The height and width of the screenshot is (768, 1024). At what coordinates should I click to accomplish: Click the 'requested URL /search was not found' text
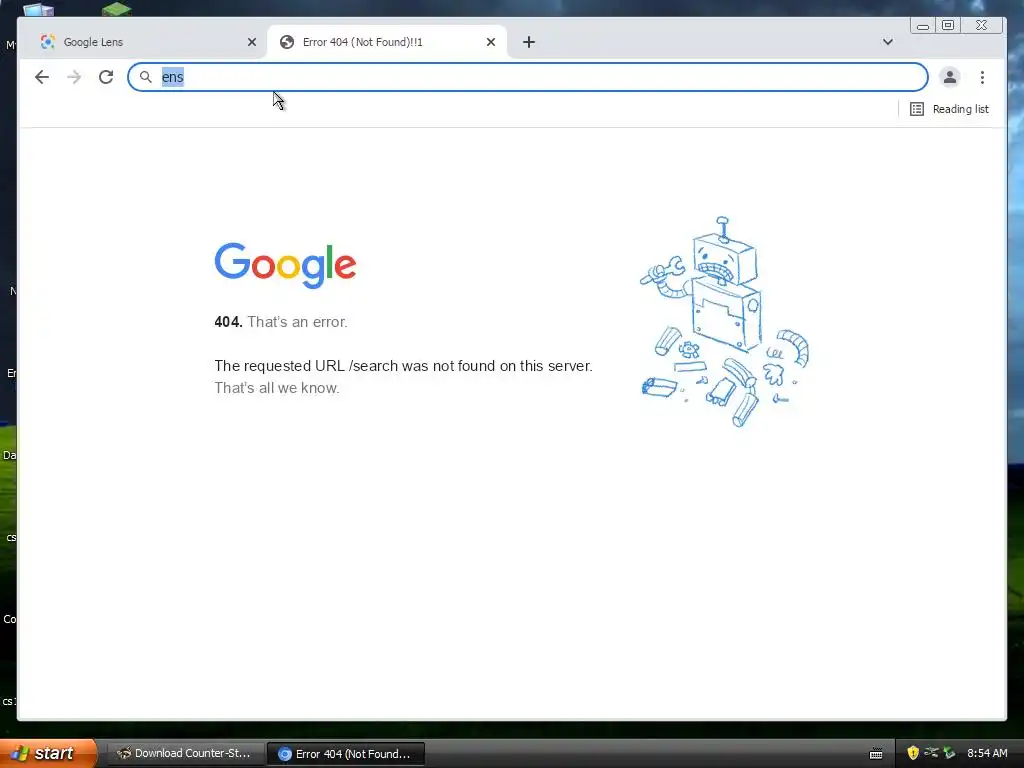tap(403, 366)
